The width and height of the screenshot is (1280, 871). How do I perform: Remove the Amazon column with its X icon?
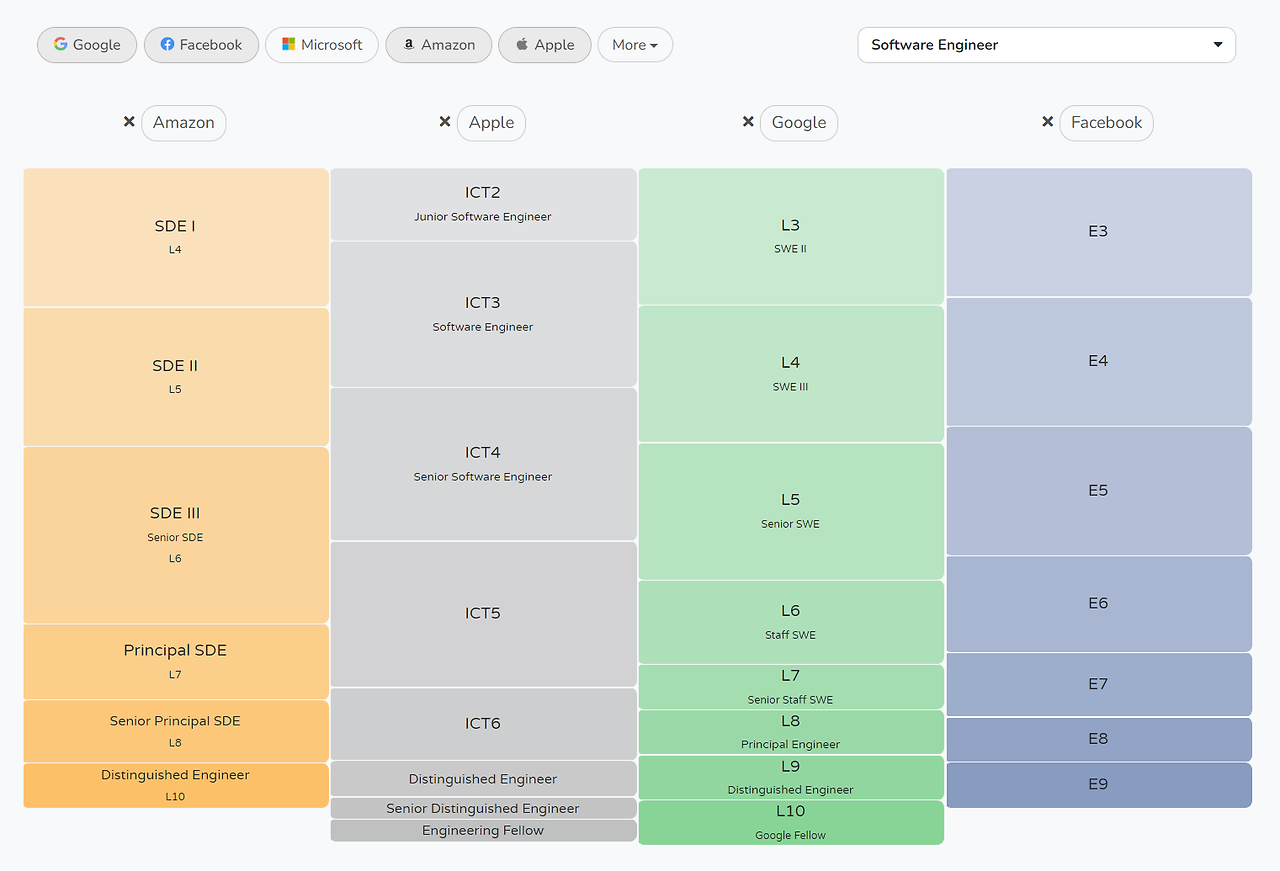click(129, 122)
